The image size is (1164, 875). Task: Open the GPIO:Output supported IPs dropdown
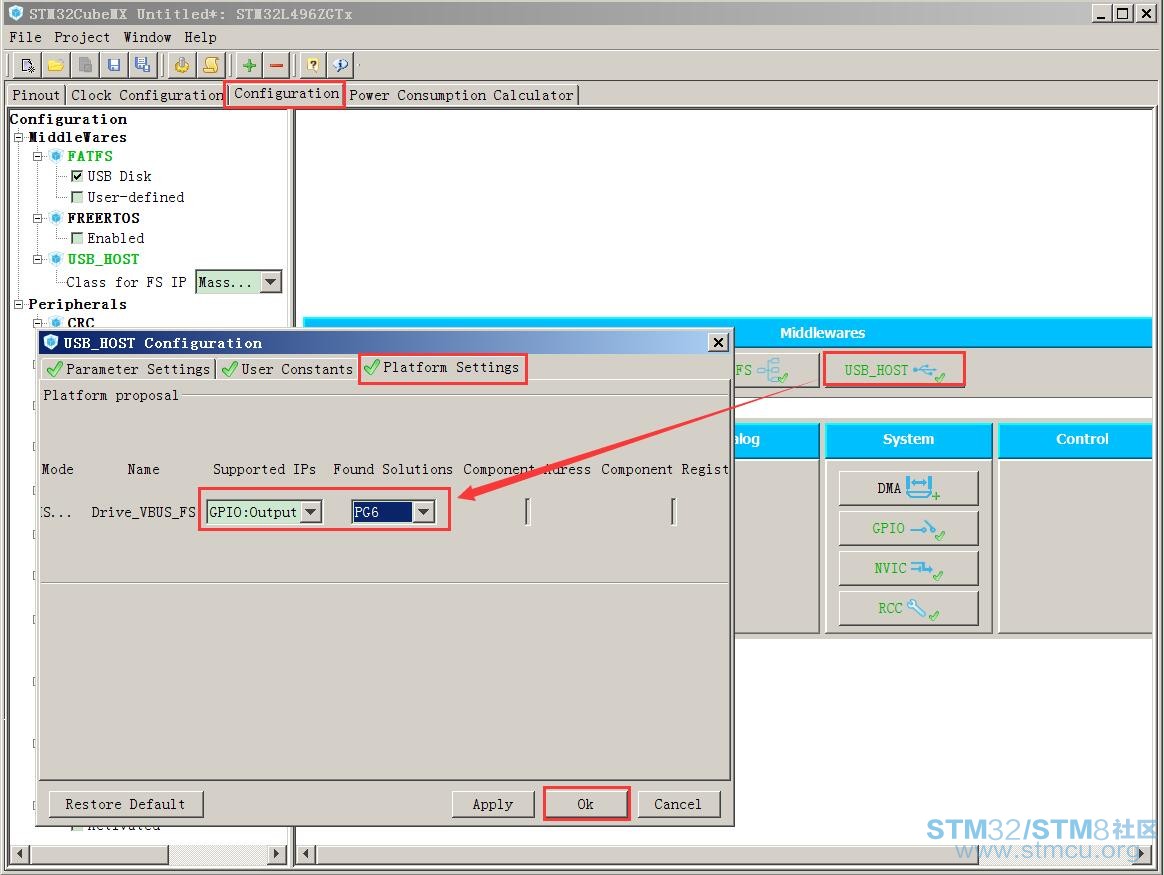[x=312, y=512]
